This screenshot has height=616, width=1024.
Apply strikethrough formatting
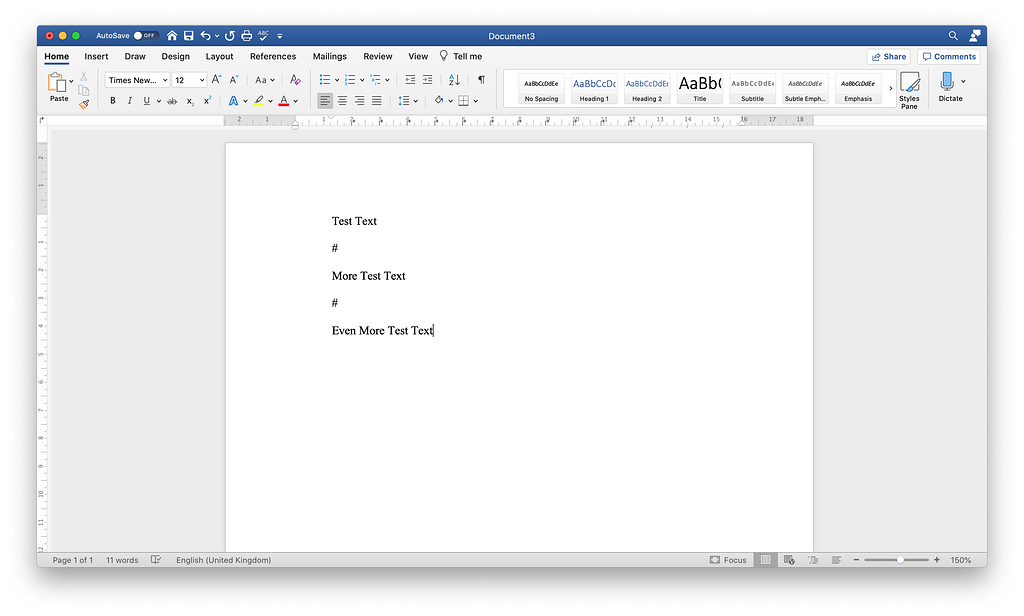pyautogui.click(x=171, y=100)
